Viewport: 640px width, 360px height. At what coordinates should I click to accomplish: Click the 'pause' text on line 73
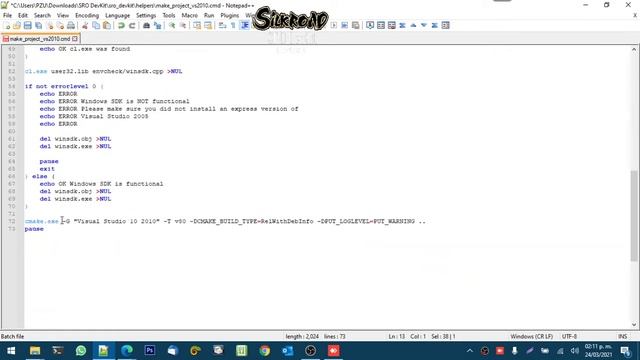point(34,229)
